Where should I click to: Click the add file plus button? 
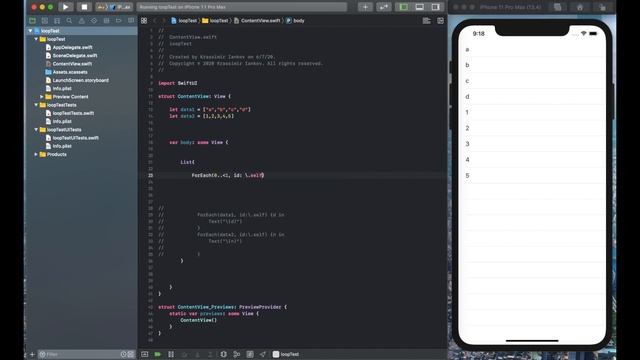pos(32,354)
